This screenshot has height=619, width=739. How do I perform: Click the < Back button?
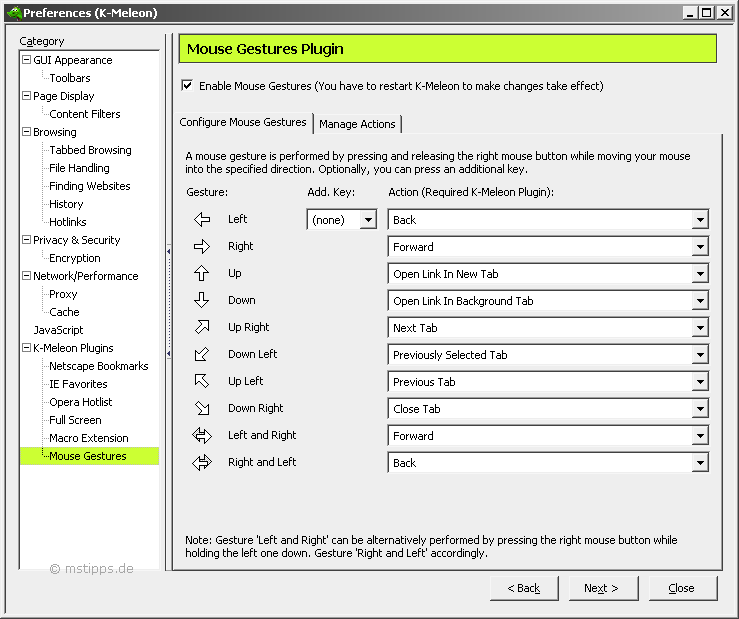524,588
